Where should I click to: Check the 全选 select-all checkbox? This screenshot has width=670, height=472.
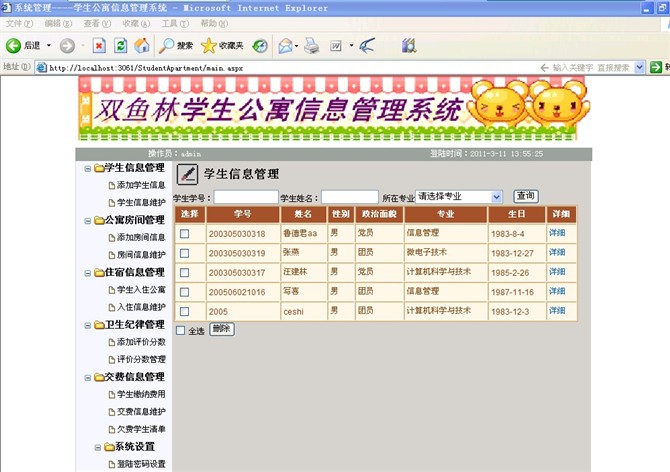point(181,331)
